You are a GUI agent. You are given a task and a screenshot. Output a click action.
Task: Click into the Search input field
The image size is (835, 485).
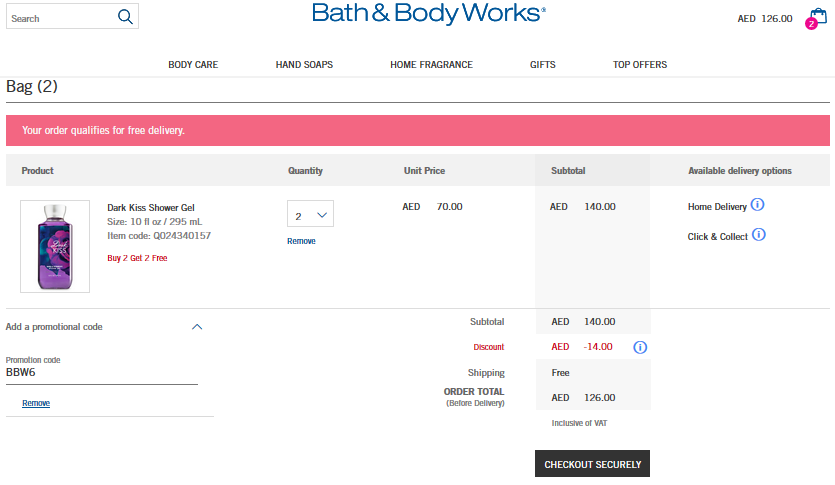pos(60,18)
